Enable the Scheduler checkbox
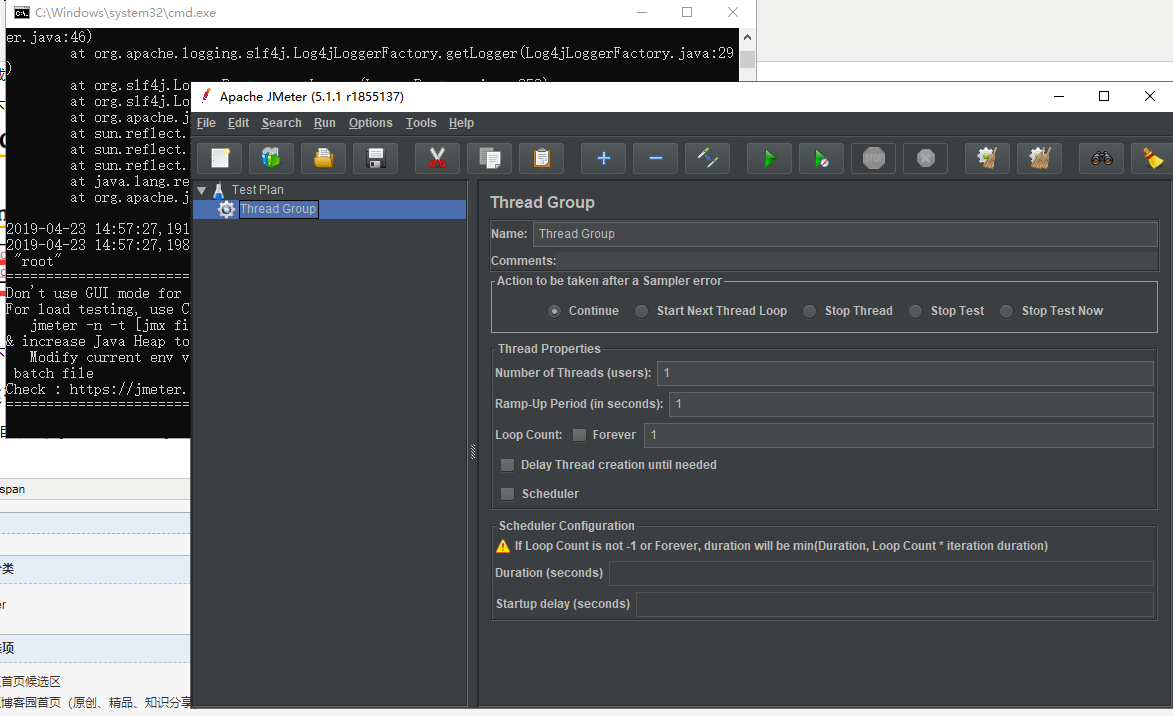Image resolution: width=1173 pixels, height=716 pixels. pos(507,494)
